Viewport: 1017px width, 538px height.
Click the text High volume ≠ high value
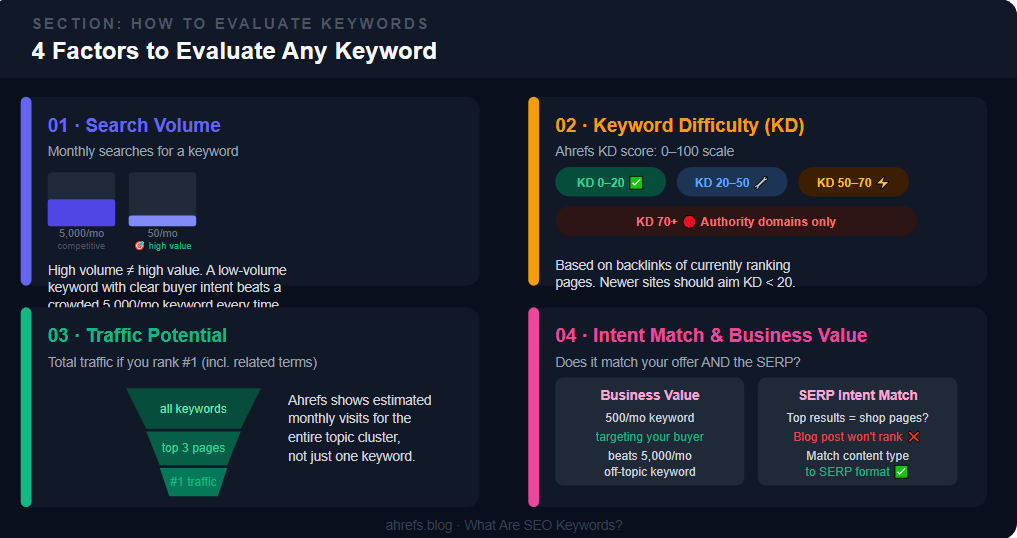[x=124, y=270]
